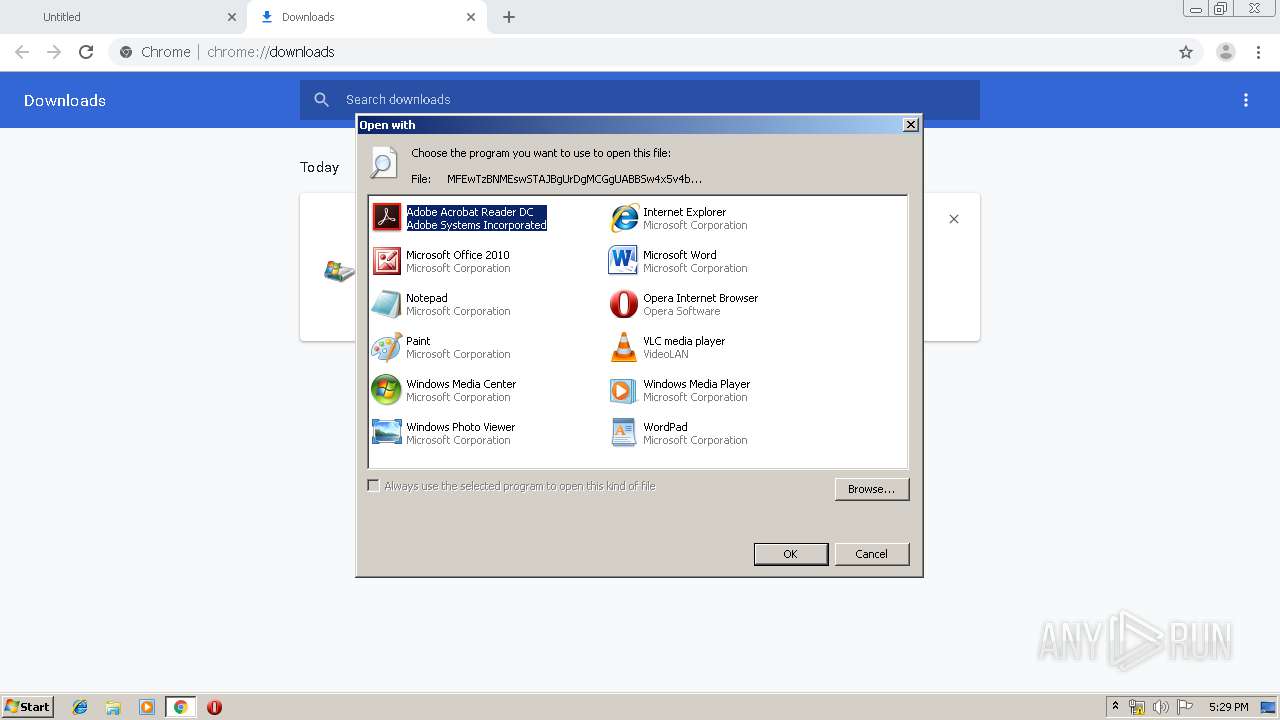Click Cancel in Open with dialog

(x=872, y=554)
